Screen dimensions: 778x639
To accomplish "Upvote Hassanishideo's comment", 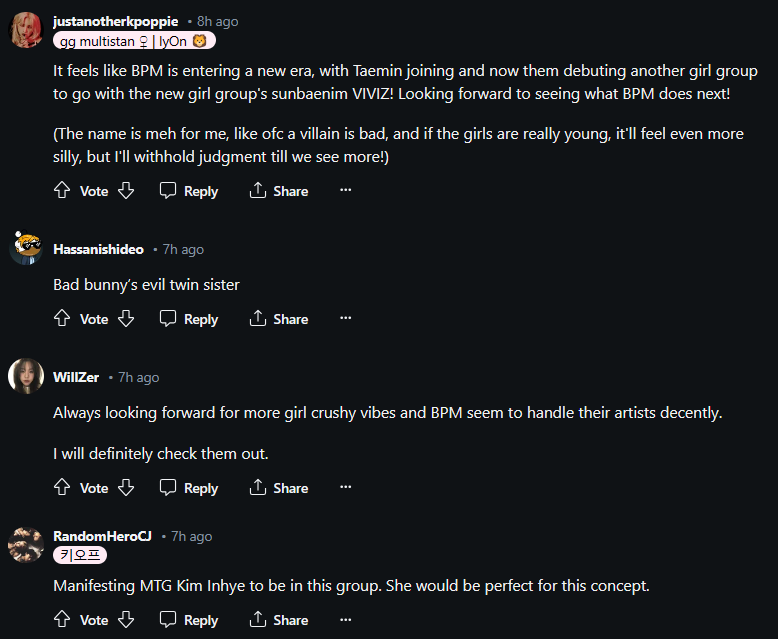I will [62, 319].
